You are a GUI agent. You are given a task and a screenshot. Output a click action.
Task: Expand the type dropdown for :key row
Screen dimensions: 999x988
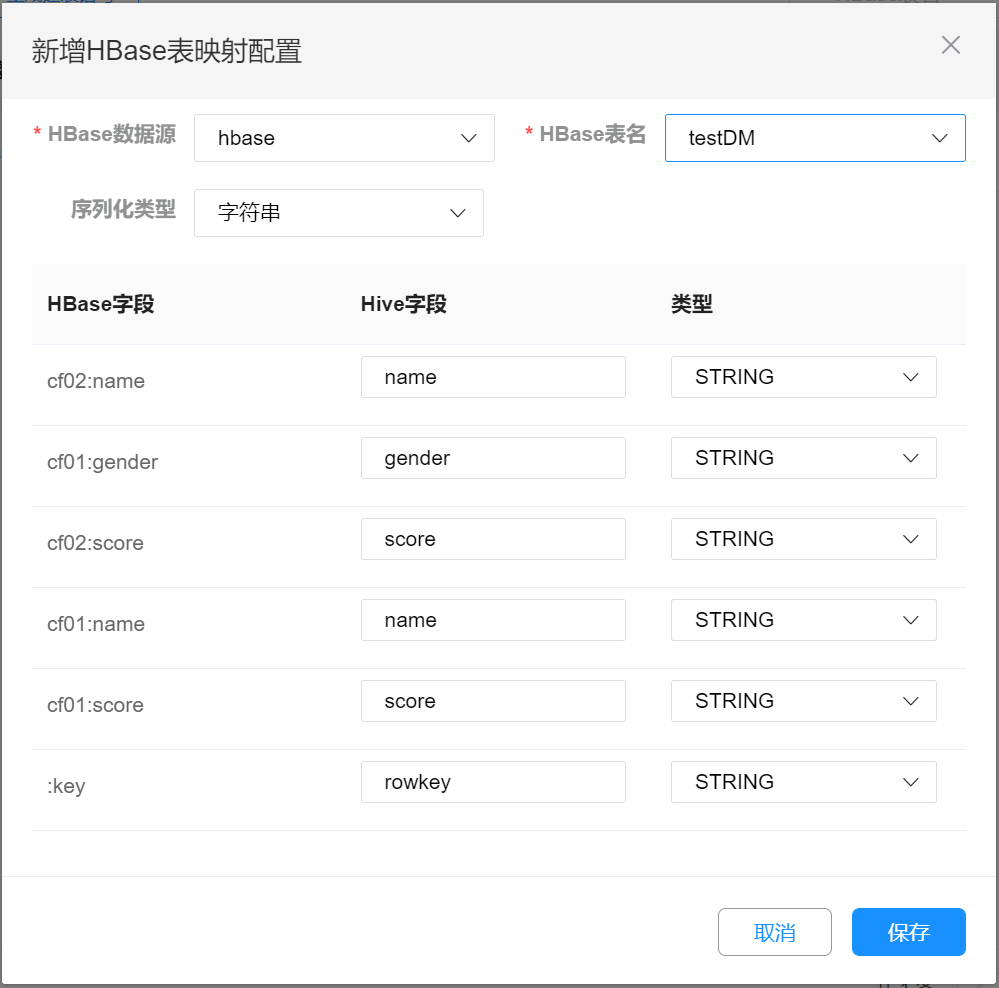(x=803, y=782)
